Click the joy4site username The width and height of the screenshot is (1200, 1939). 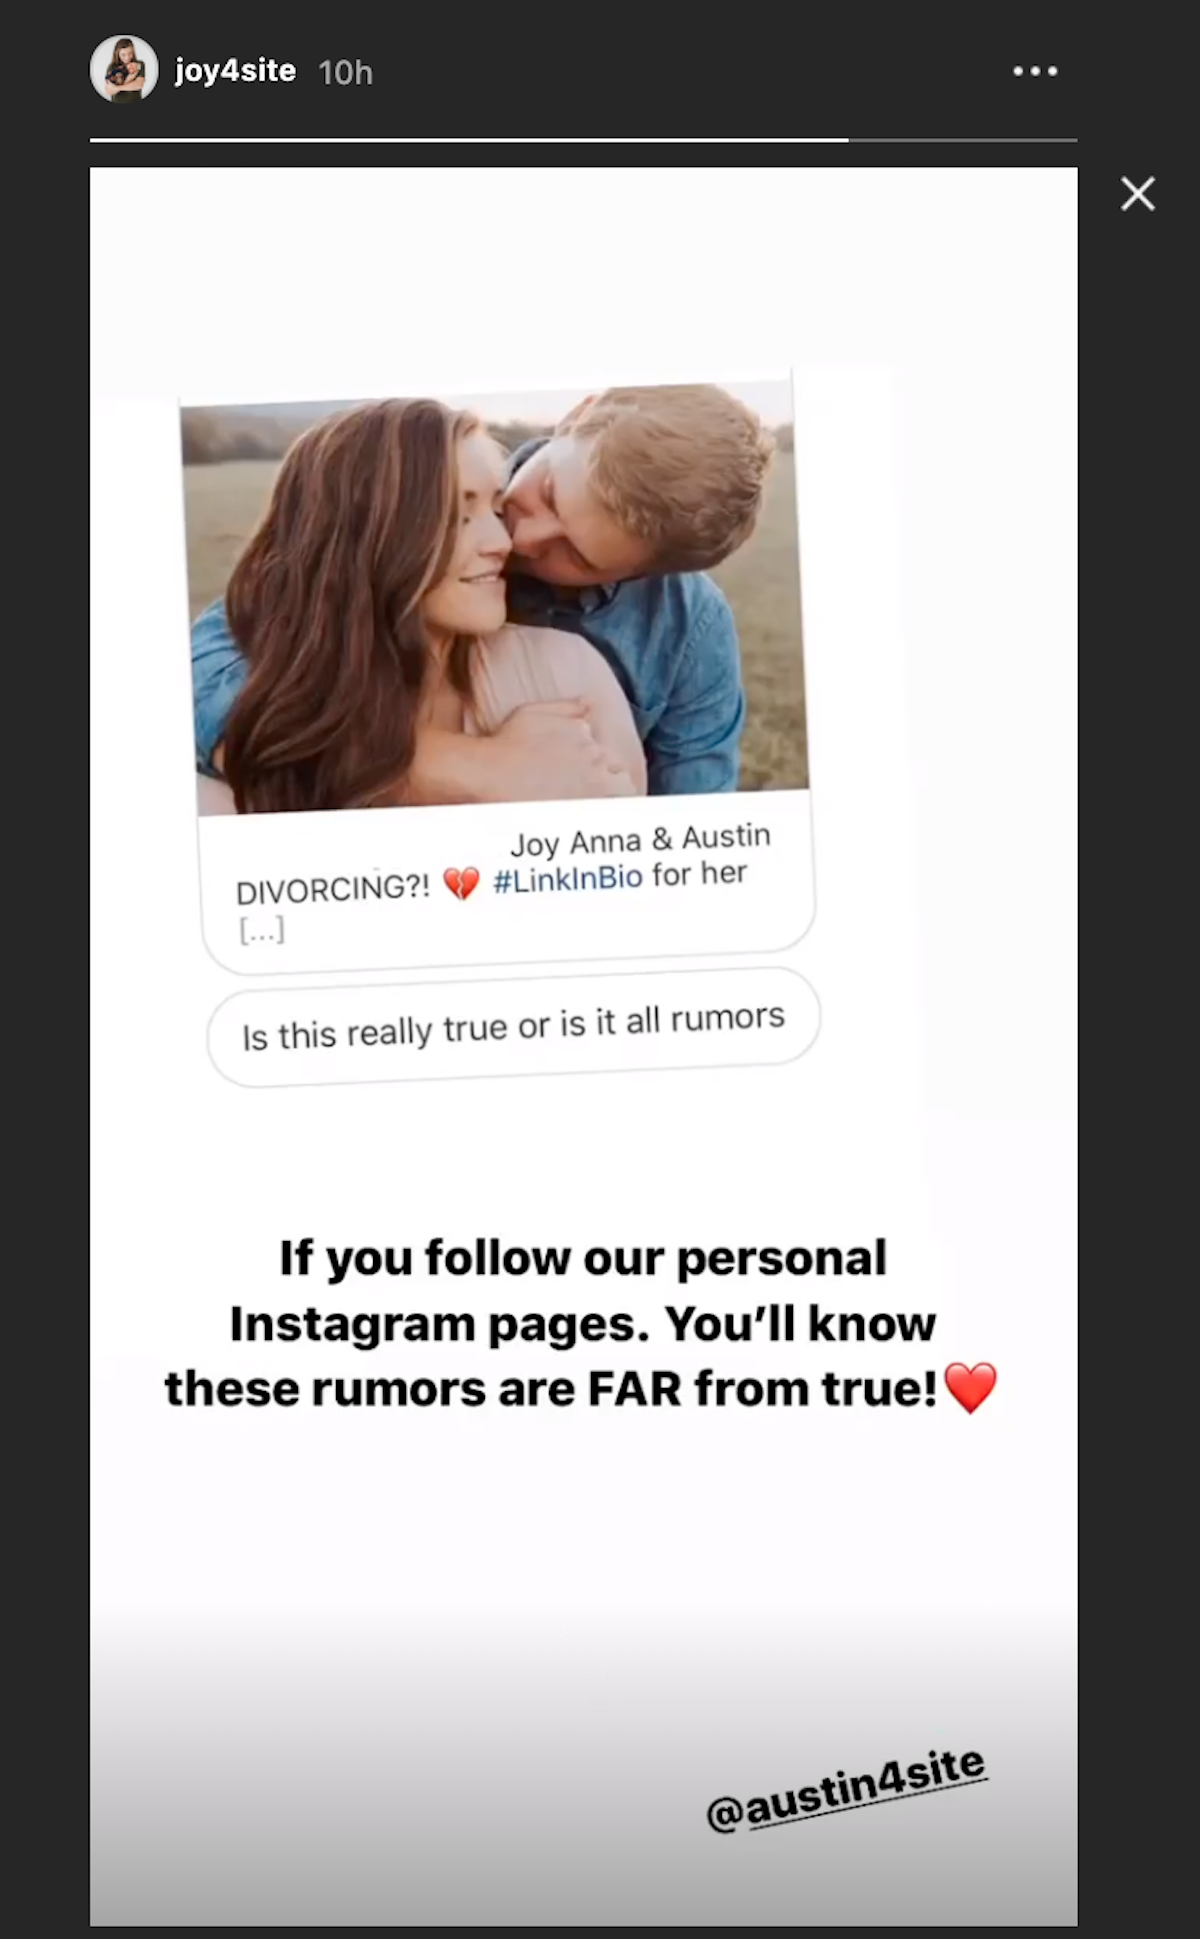(x=235, y=71)
